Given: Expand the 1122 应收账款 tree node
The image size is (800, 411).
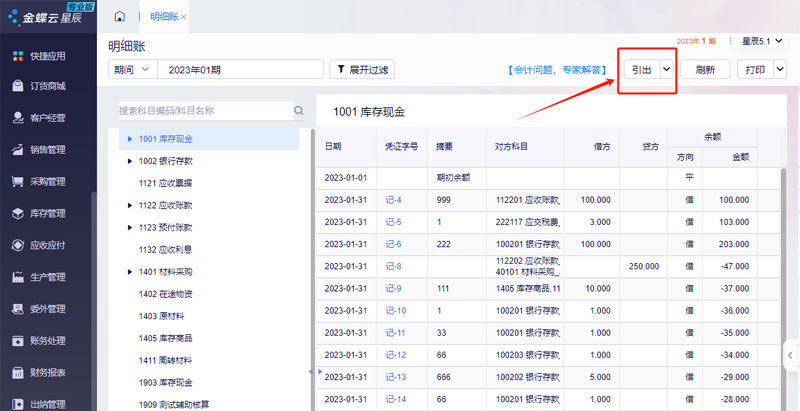Looking at the screenshot, I should (129, 204).
